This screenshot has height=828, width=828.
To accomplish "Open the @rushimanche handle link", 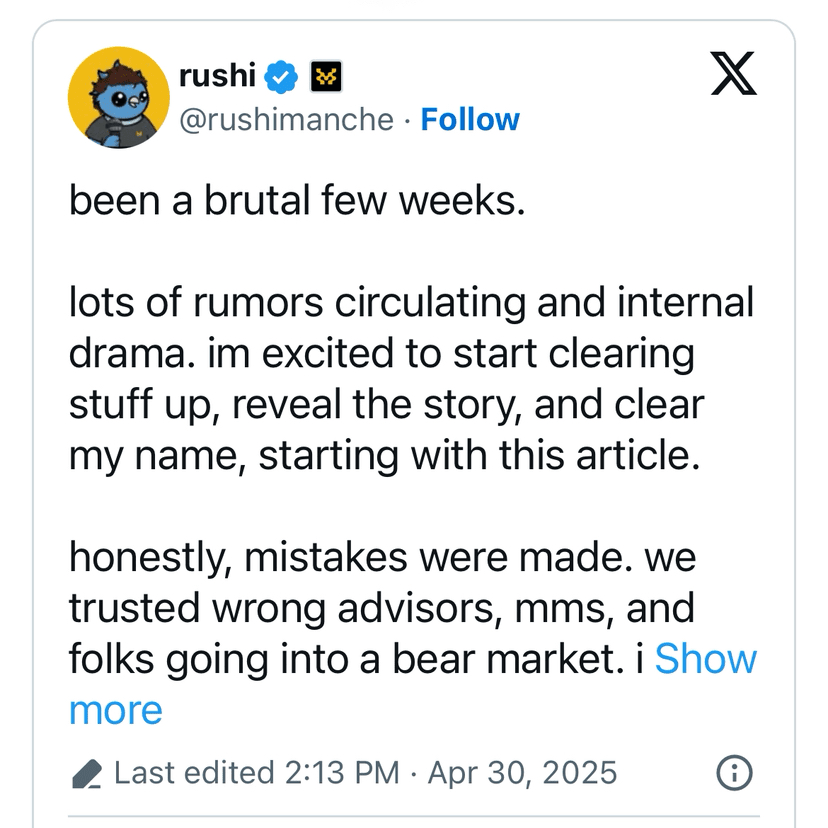I will click(286, 120).
